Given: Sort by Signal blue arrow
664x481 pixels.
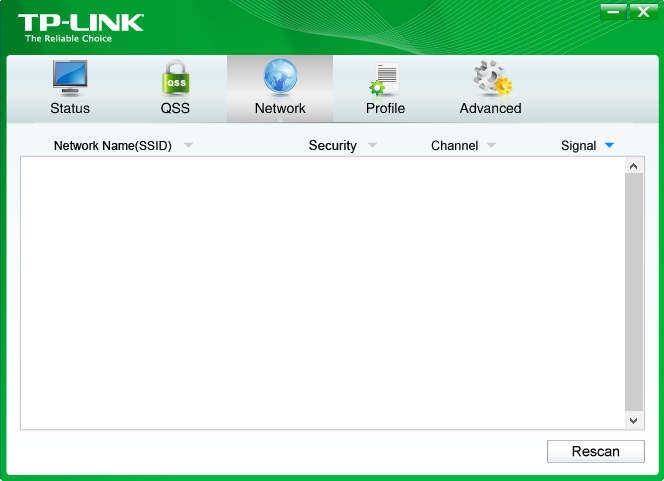Looking at the screenshot, I should click(609, 145).
